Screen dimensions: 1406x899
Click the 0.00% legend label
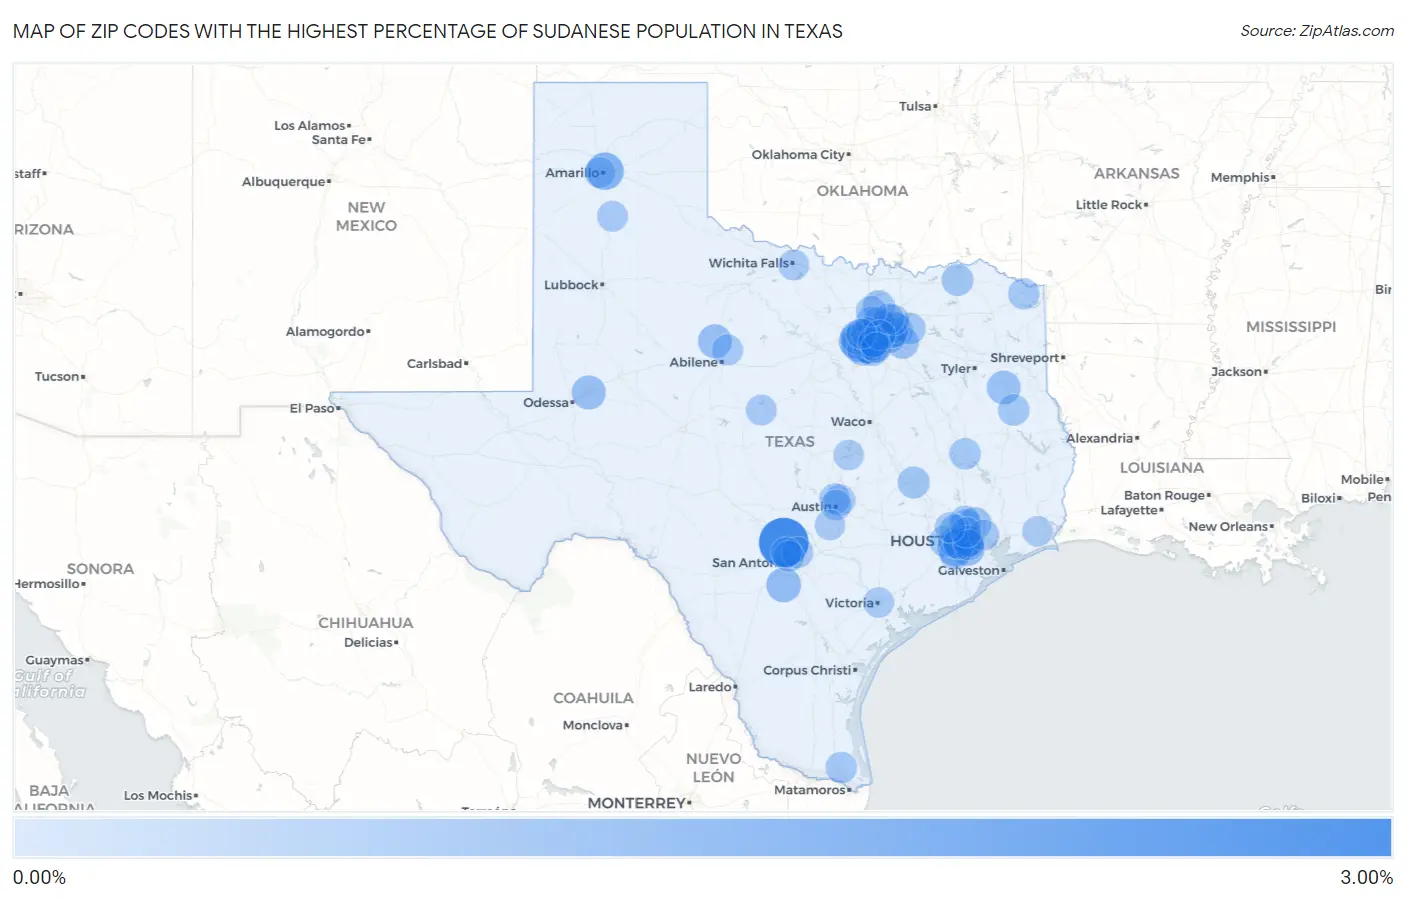(39, 877)
